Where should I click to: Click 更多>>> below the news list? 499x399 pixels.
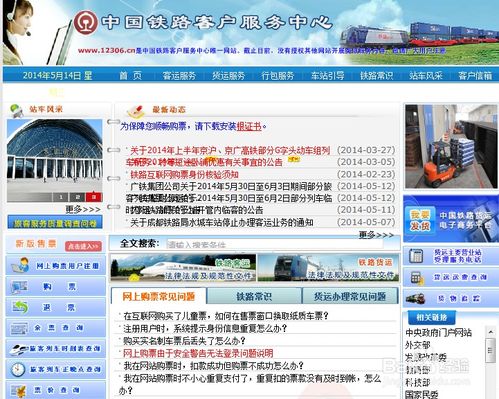pyautogui.click(x=376, y=235)
